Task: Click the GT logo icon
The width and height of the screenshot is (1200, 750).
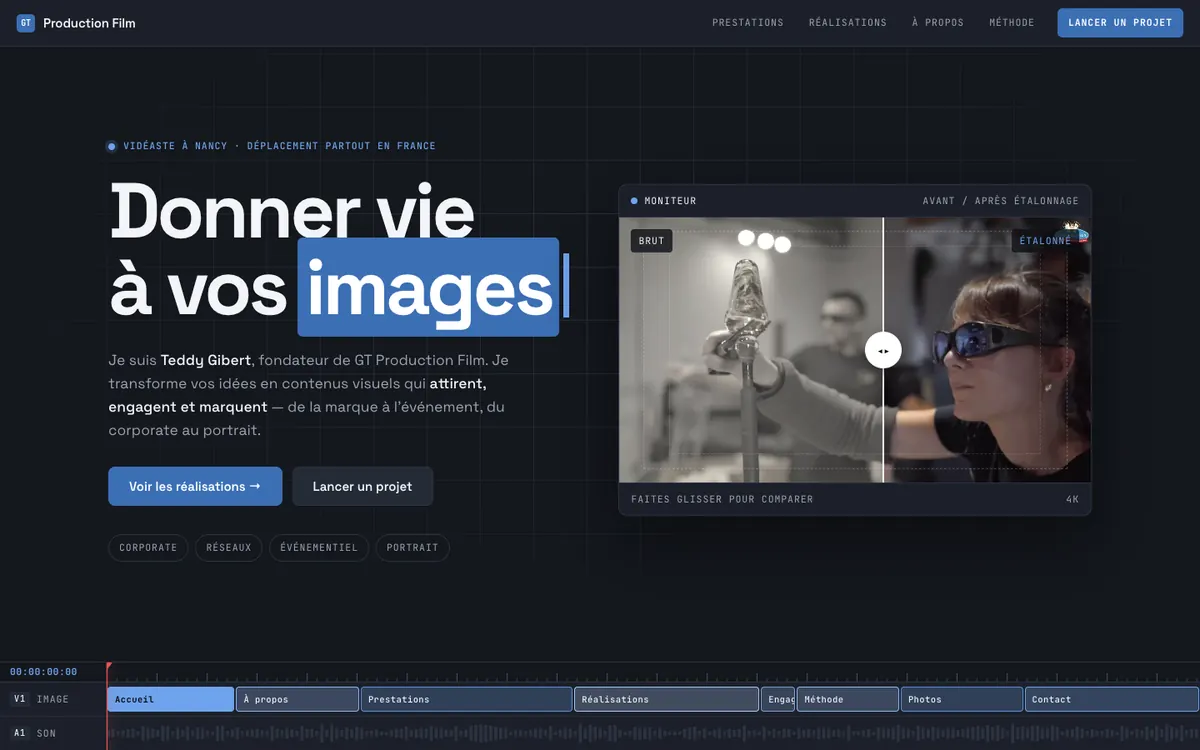Action: coord(26,23)
